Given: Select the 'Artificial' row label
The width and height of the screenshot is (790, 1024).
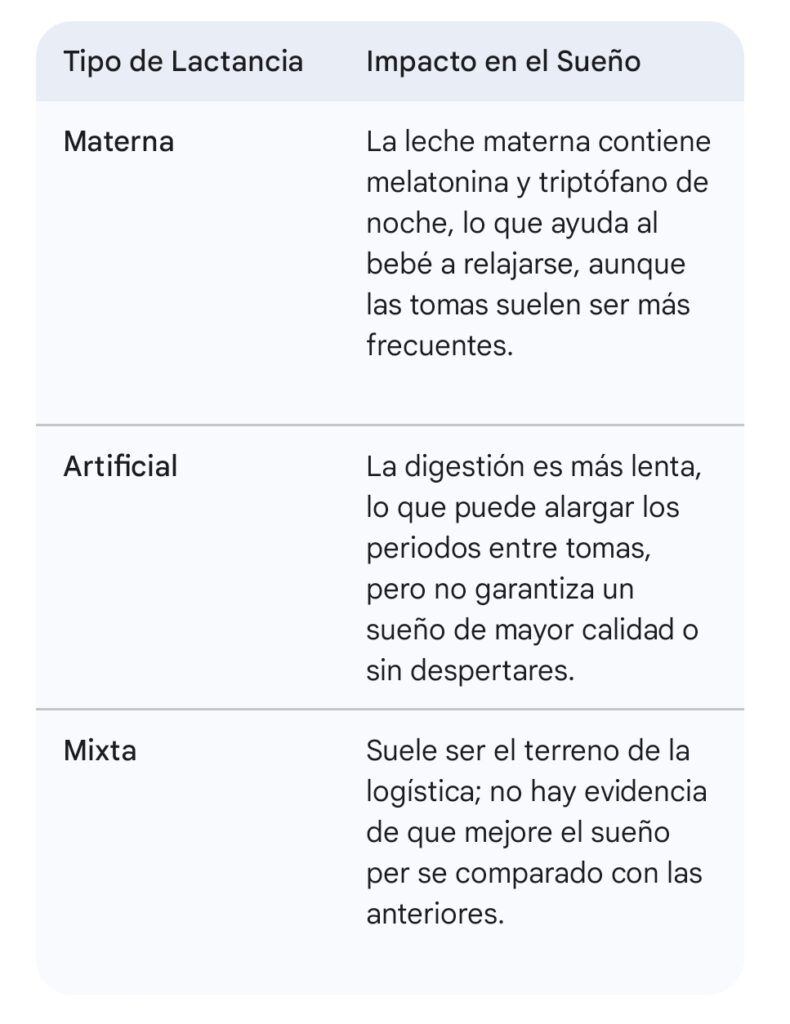Looking at the screenshot, I should [120, 466].
